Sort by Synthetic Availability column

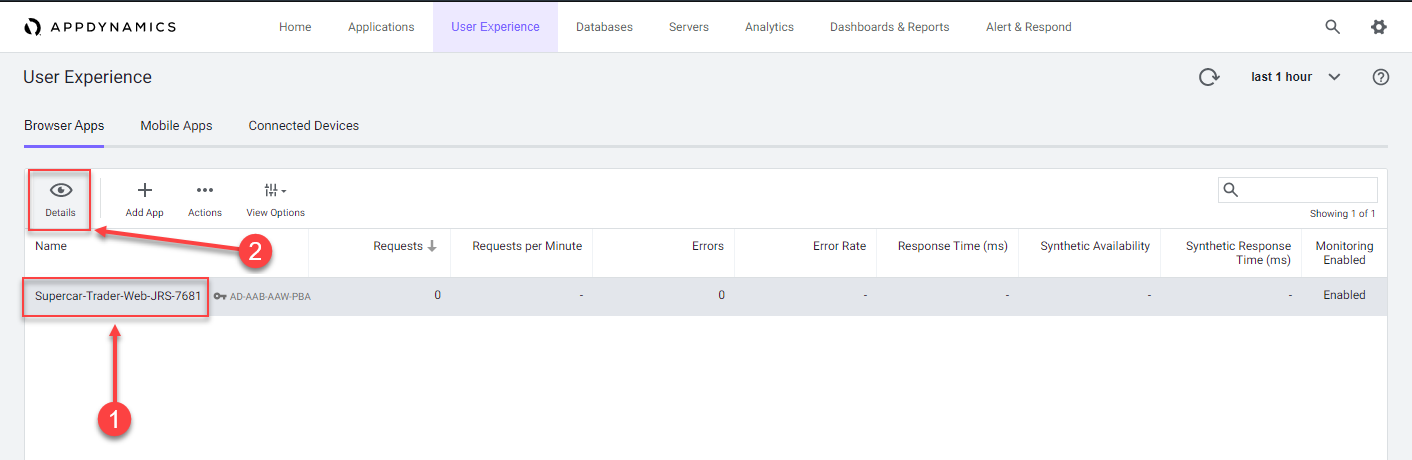pyautogui.click(x=1095, y=246)
